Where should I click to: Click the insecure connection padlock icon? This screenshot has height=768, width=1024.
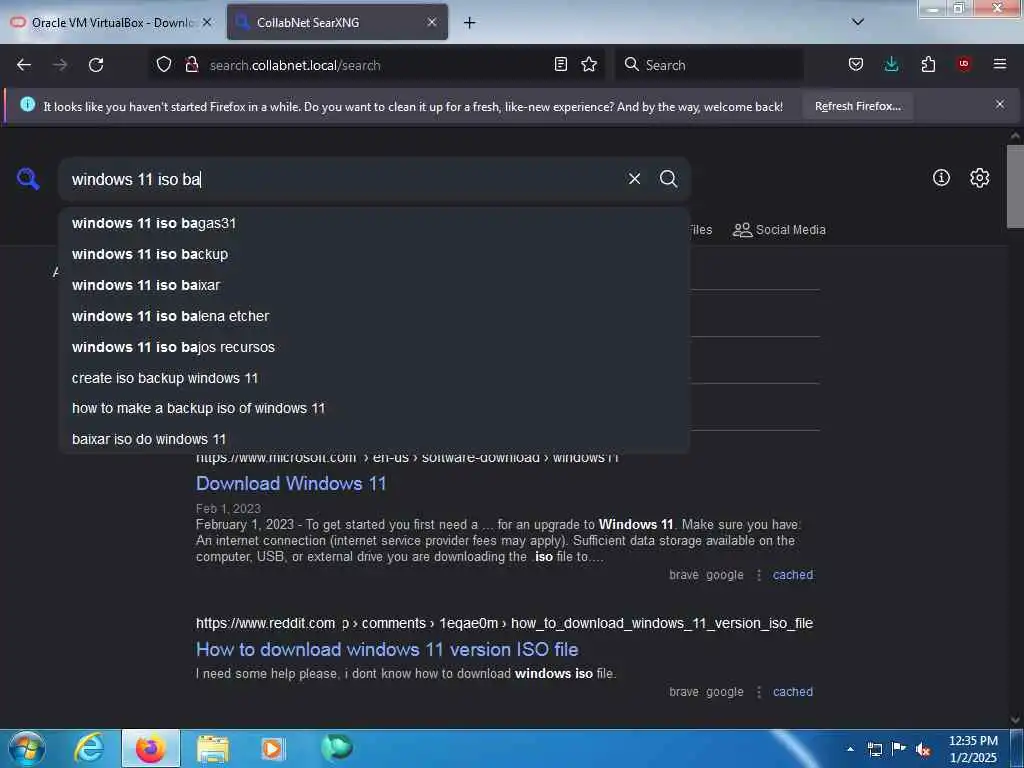click(x=191, y=64)
